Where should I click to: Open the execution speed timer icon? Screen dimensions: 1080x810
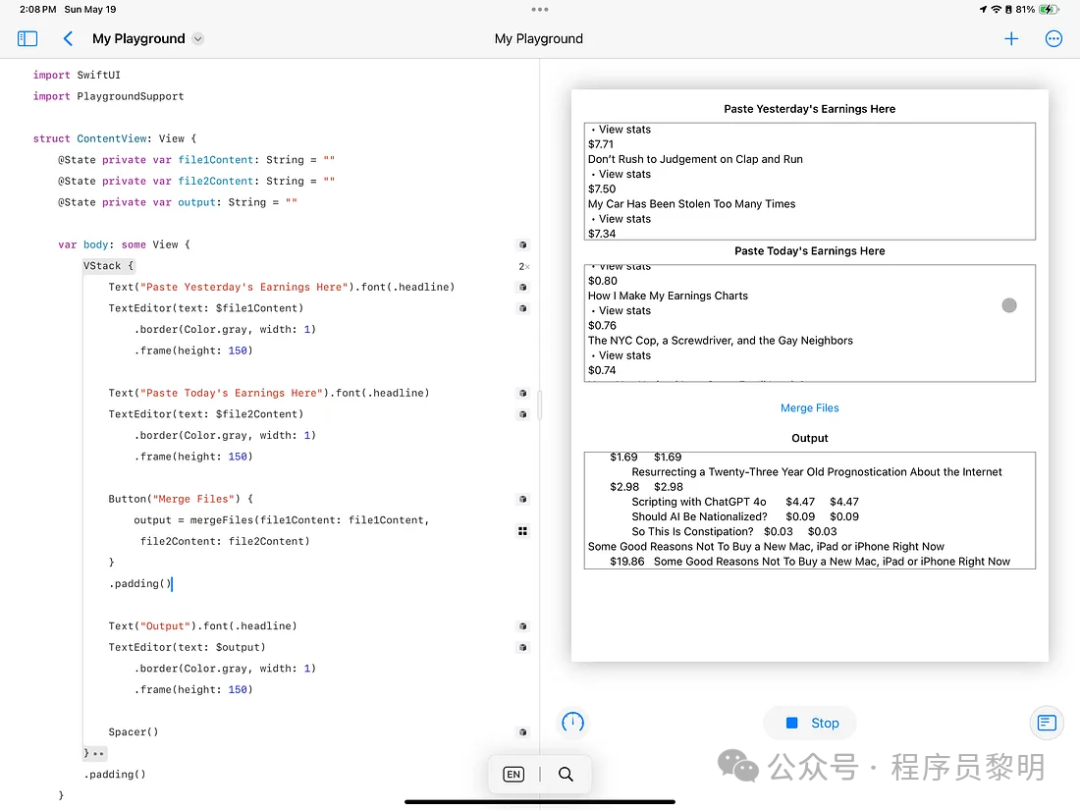(x=572, y=723)
